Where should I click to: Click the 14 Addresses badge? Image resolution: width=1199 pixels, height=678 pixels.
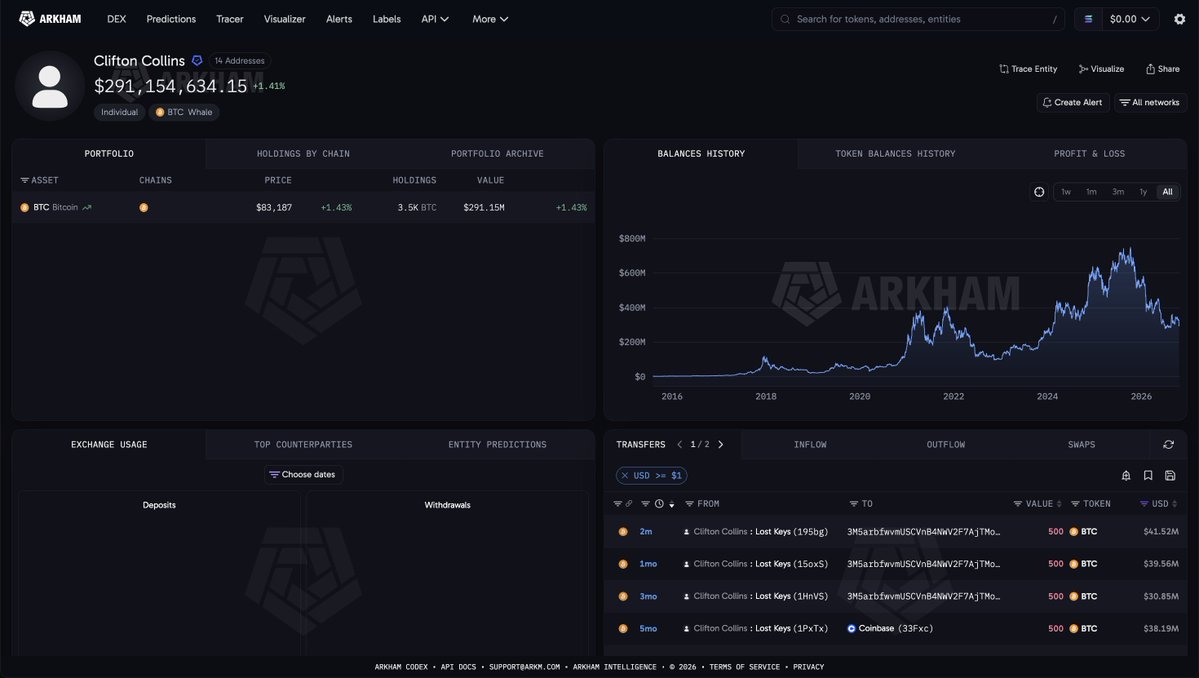click(x=239, y=61)
